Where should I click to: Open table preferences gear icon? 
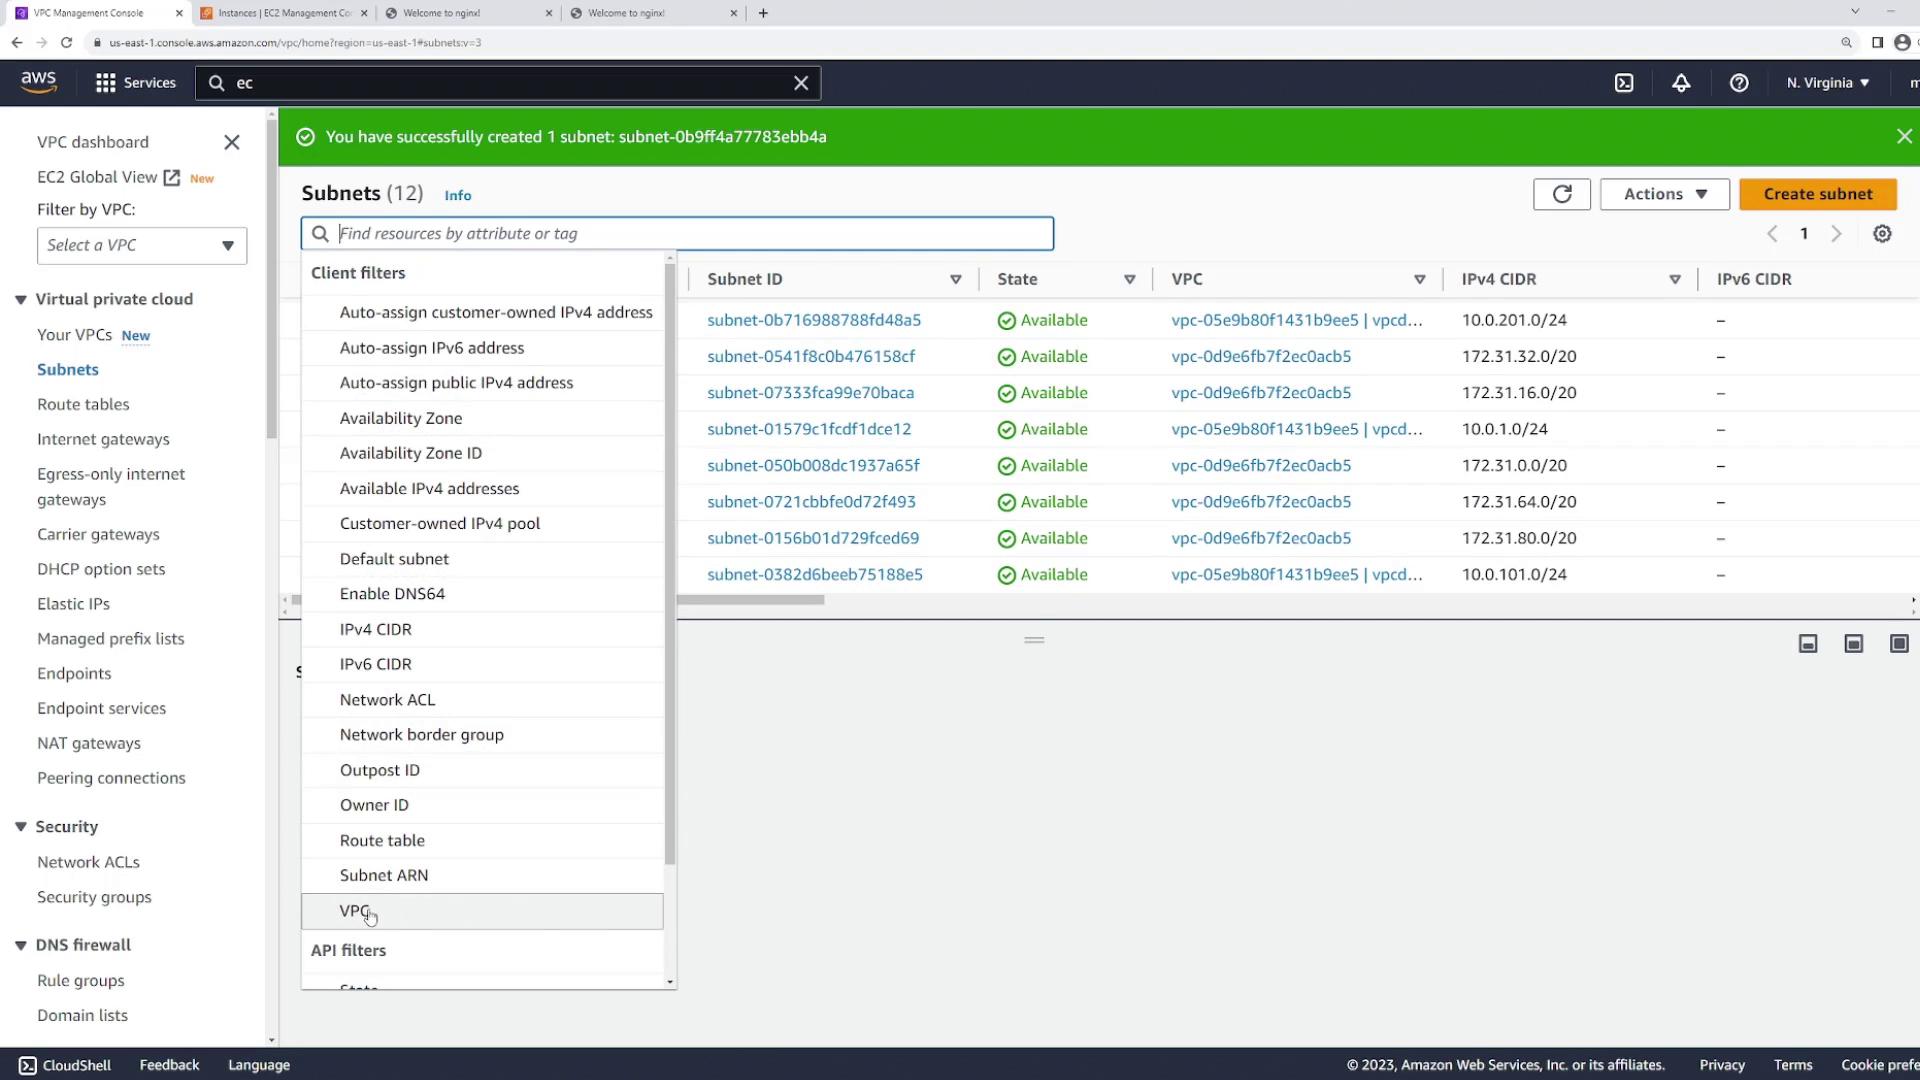point(1882,234)
